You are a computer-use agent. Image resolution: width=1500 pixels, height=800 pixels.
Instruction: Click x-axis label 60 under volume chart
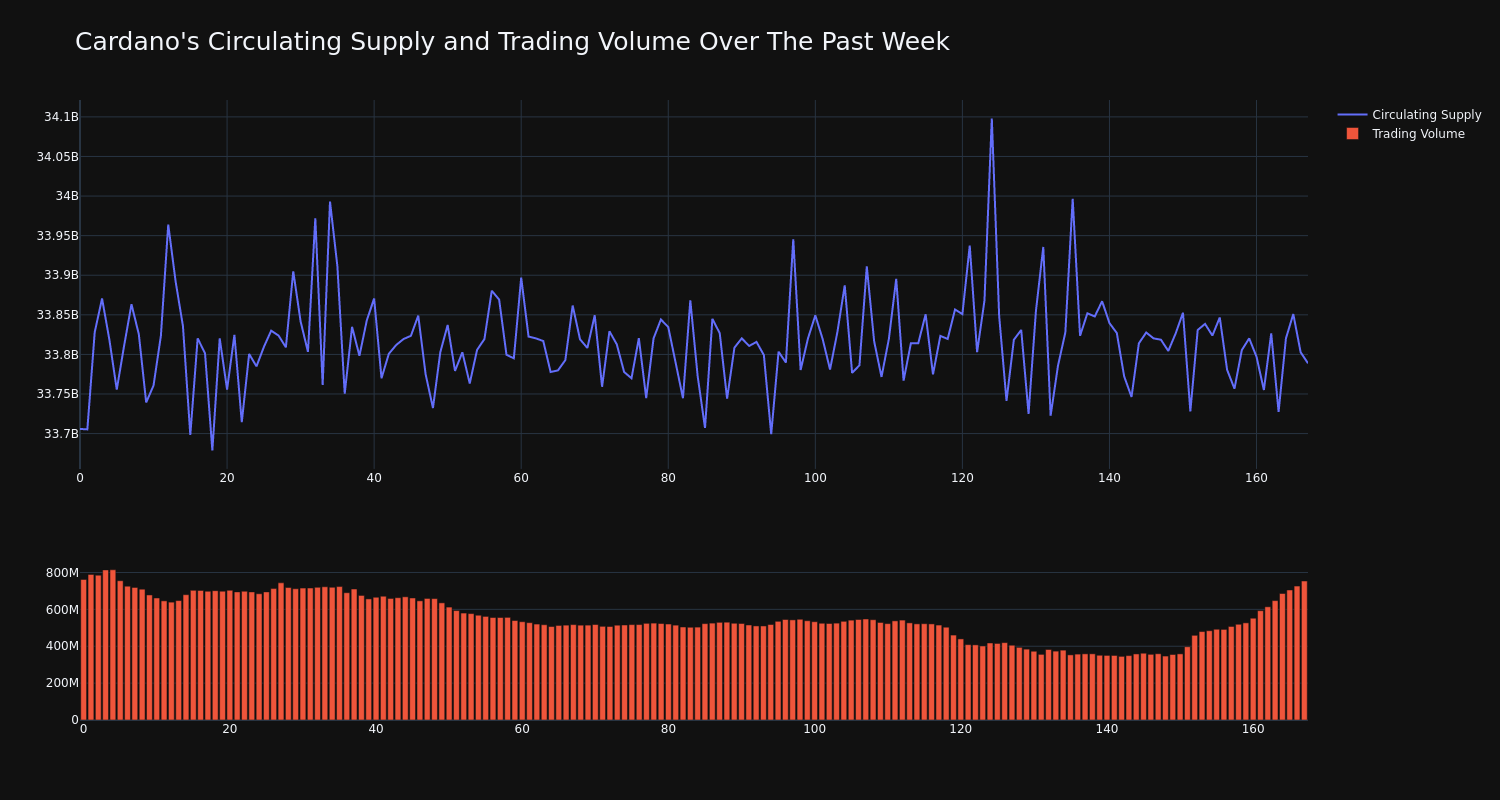point(522,729)
